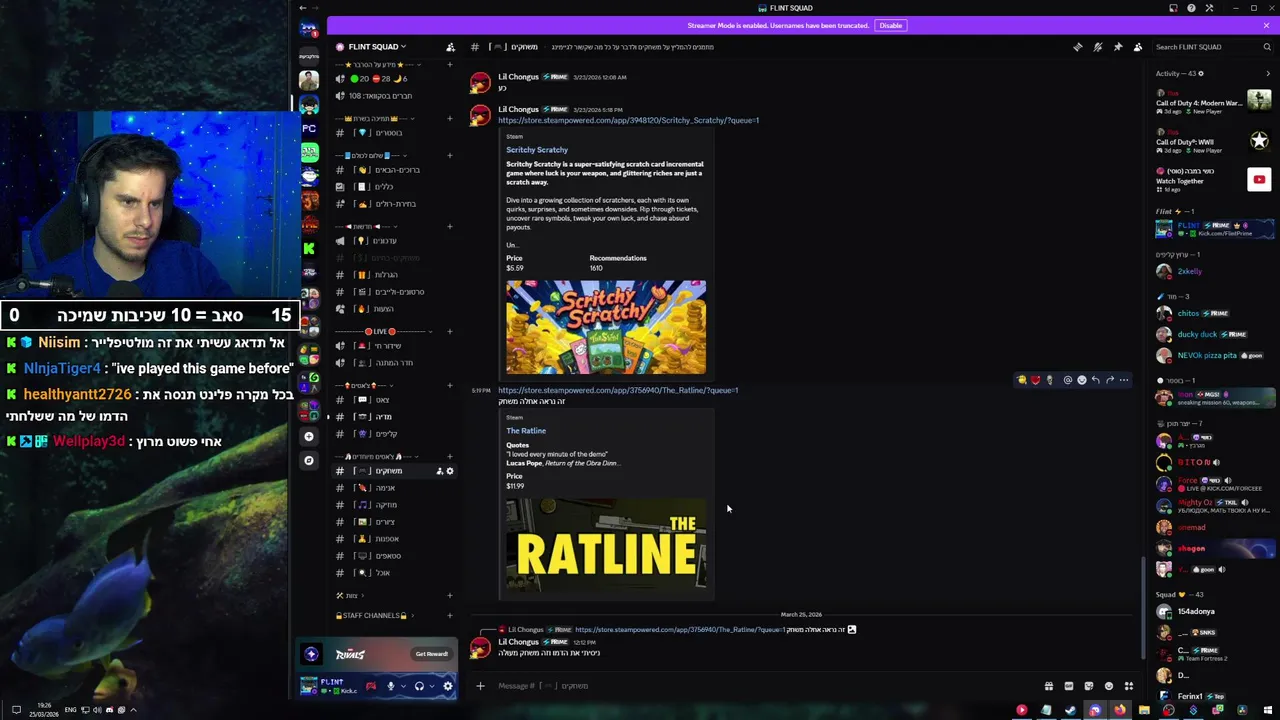
Task: Add channel to STAFF CHANNELS category
Action: (450, 616)
